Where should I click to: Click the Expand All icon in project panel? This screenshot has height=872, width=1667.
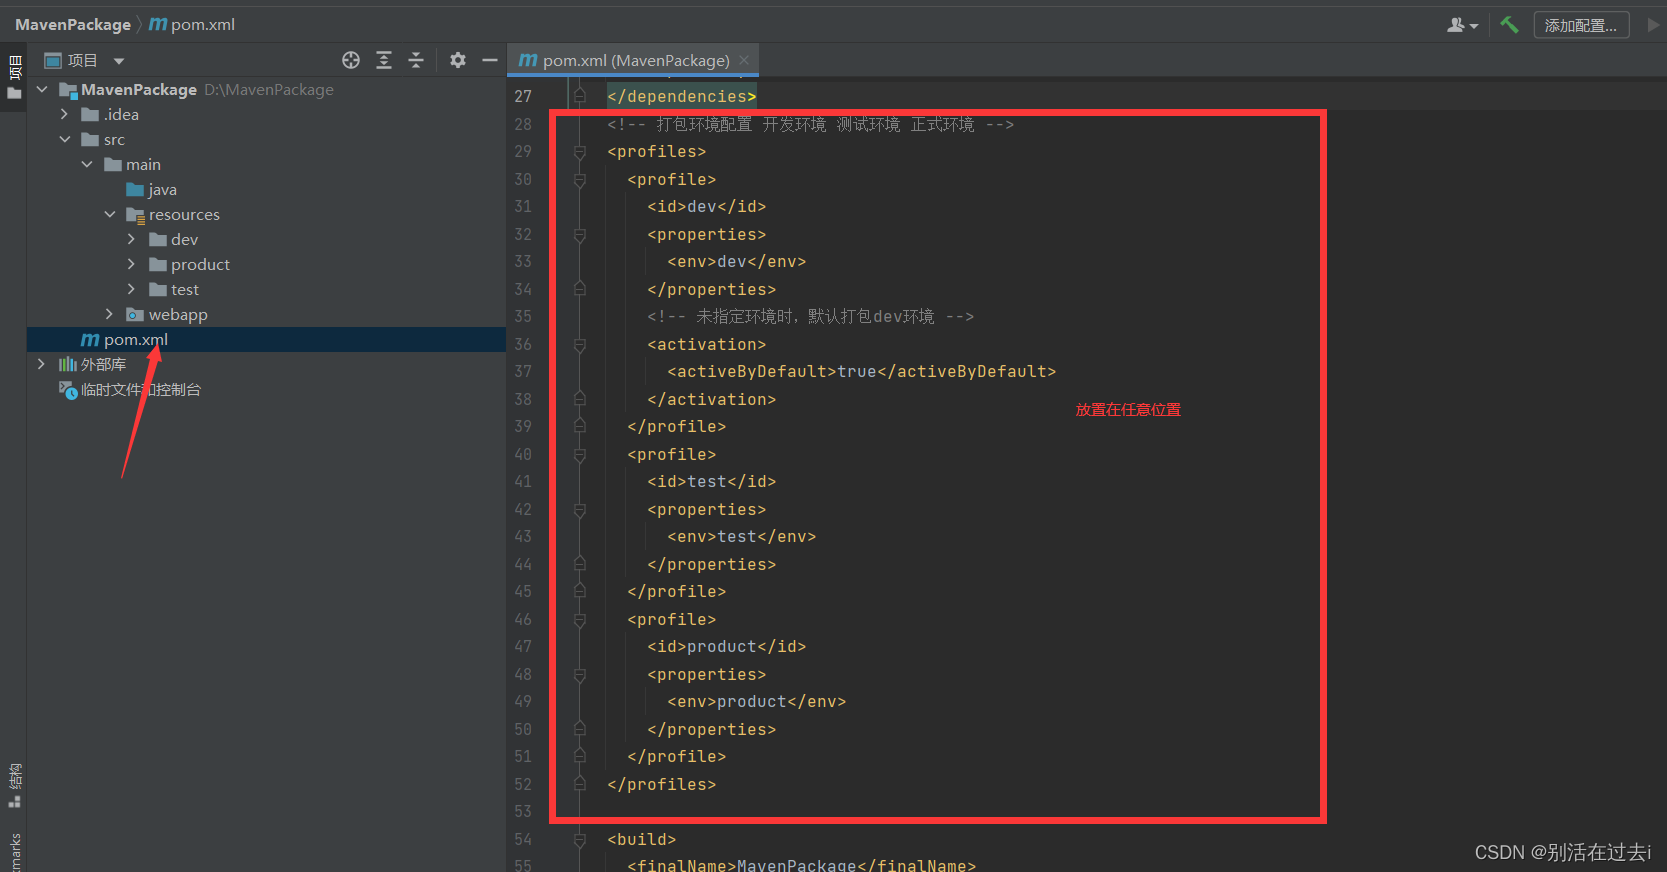tap(384, 60)
